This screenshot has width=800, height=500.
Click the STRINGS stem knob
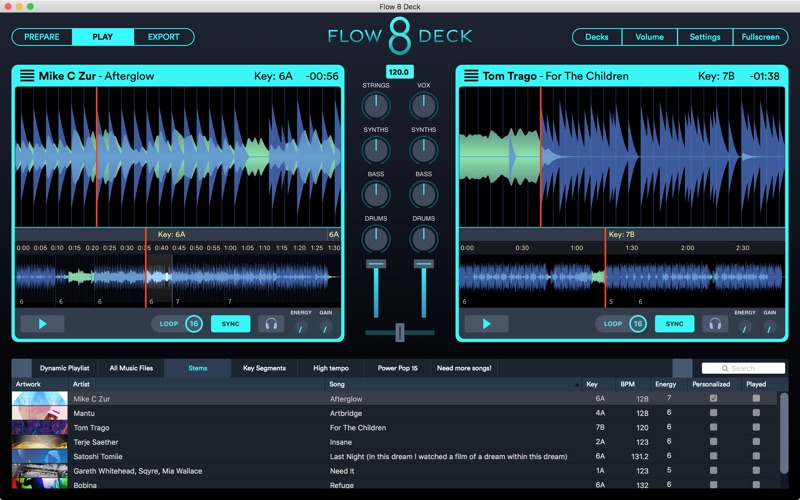[x=376, y=106]
